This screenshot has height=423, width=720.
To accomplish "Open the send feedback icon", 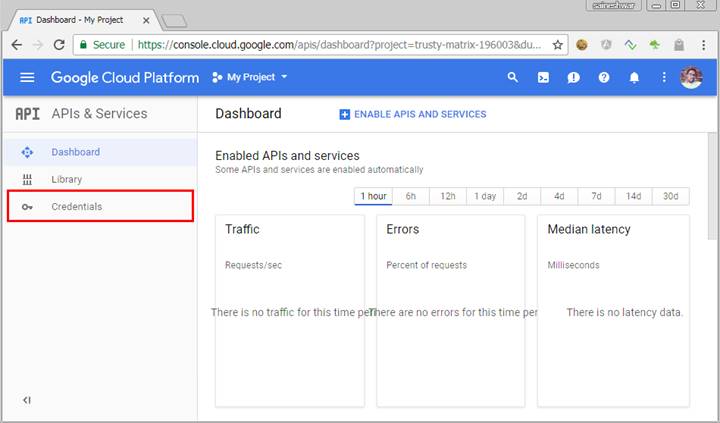I will tap(574, 78).
